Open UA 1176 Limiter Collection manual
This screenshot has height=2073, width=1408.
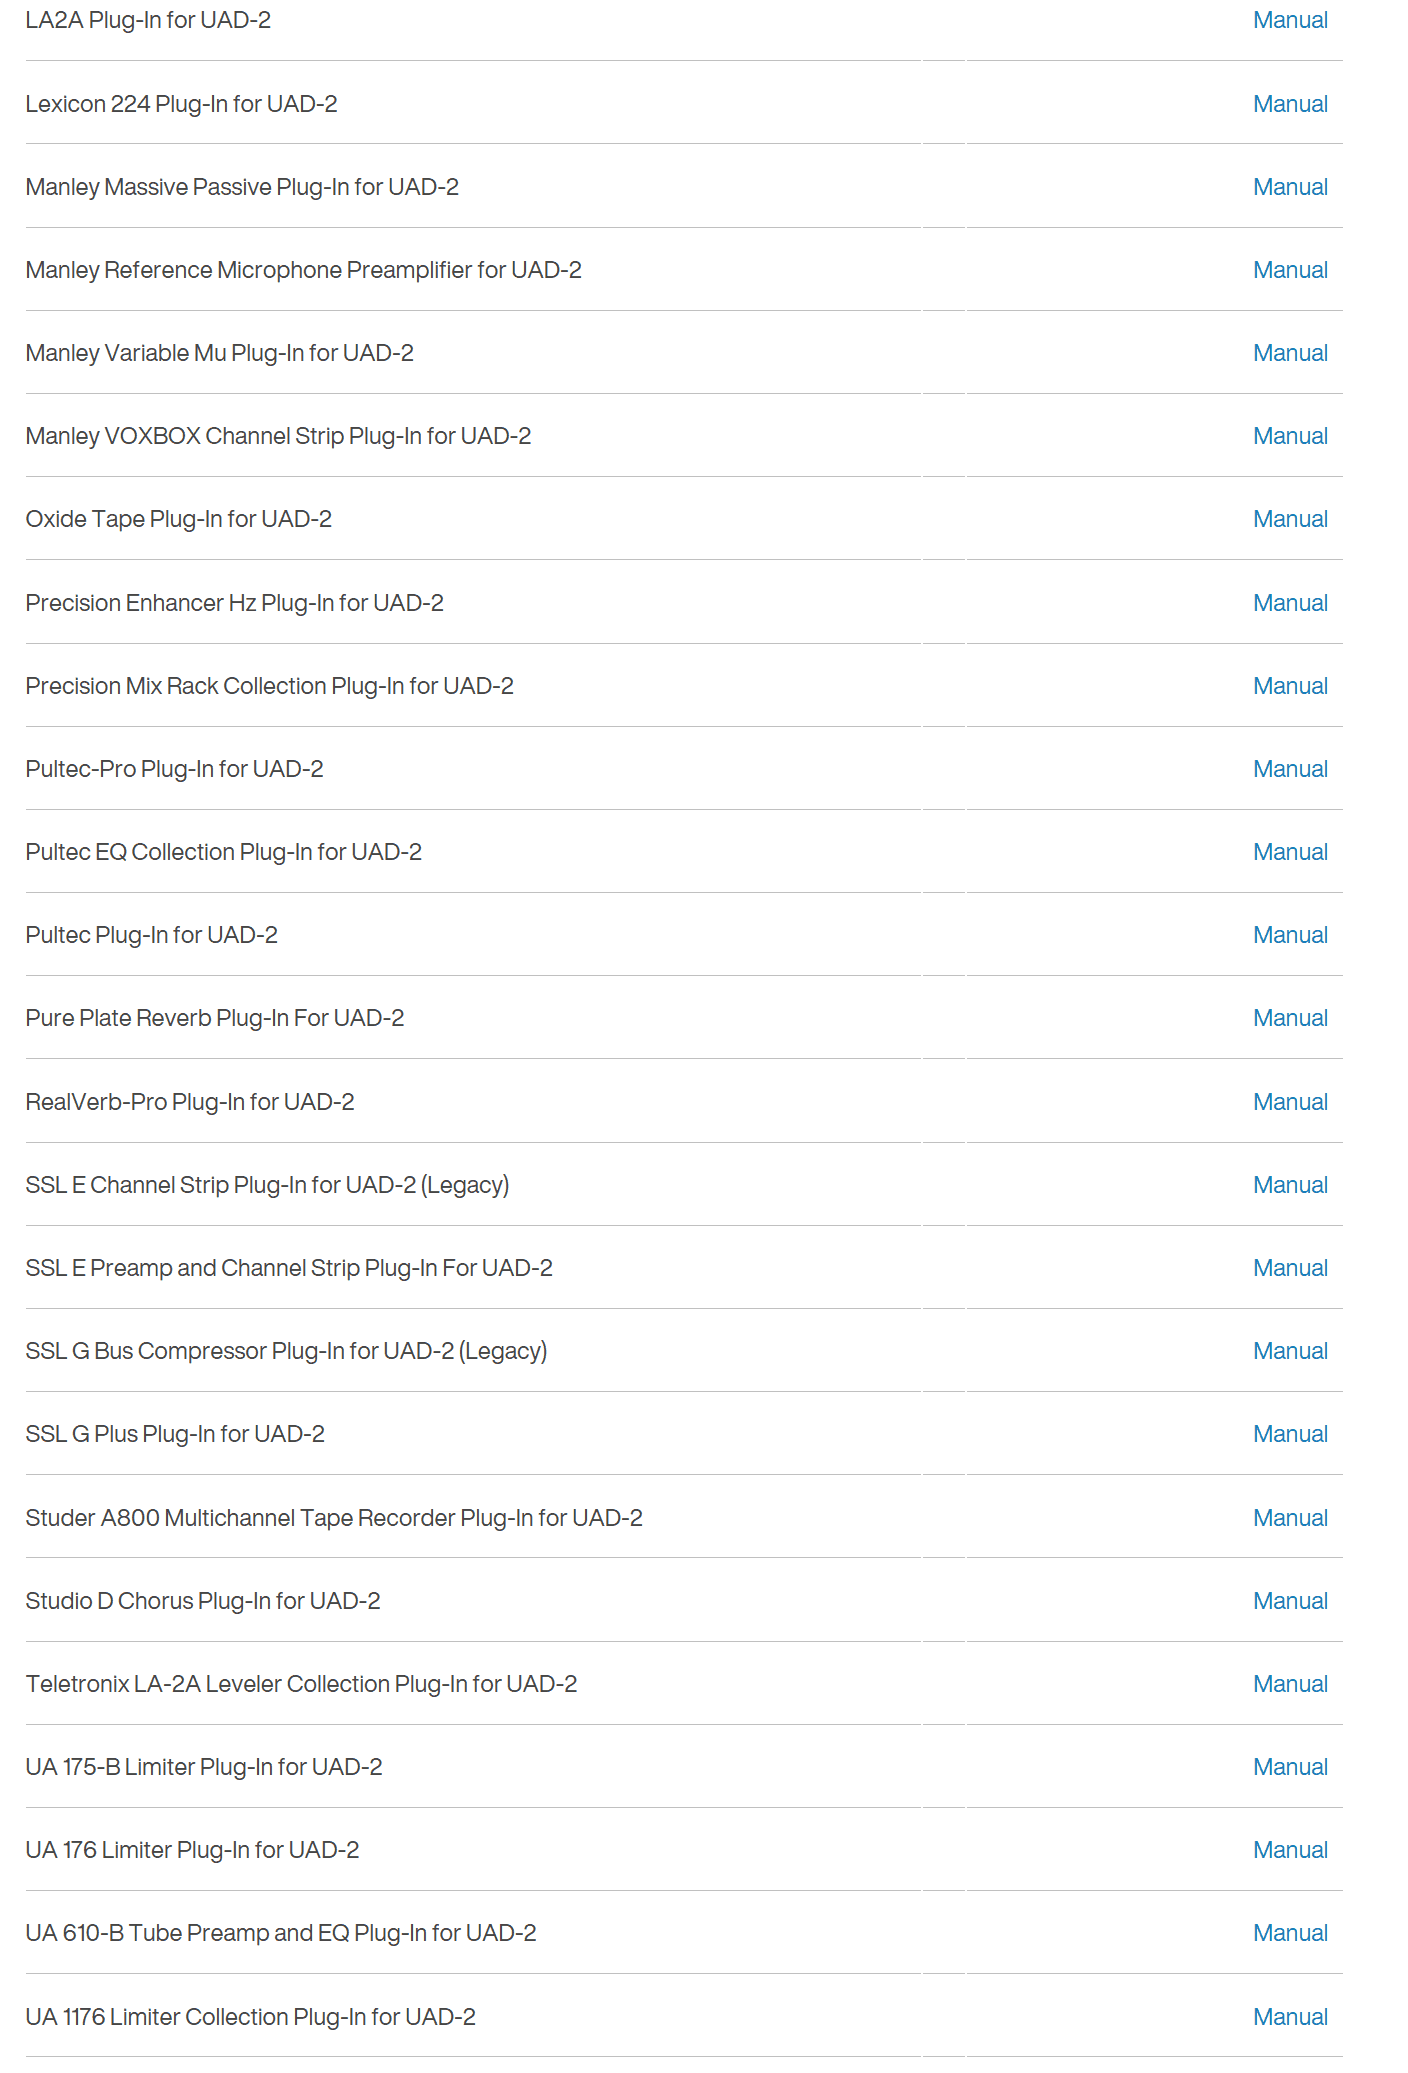tap(1290, 2017)
